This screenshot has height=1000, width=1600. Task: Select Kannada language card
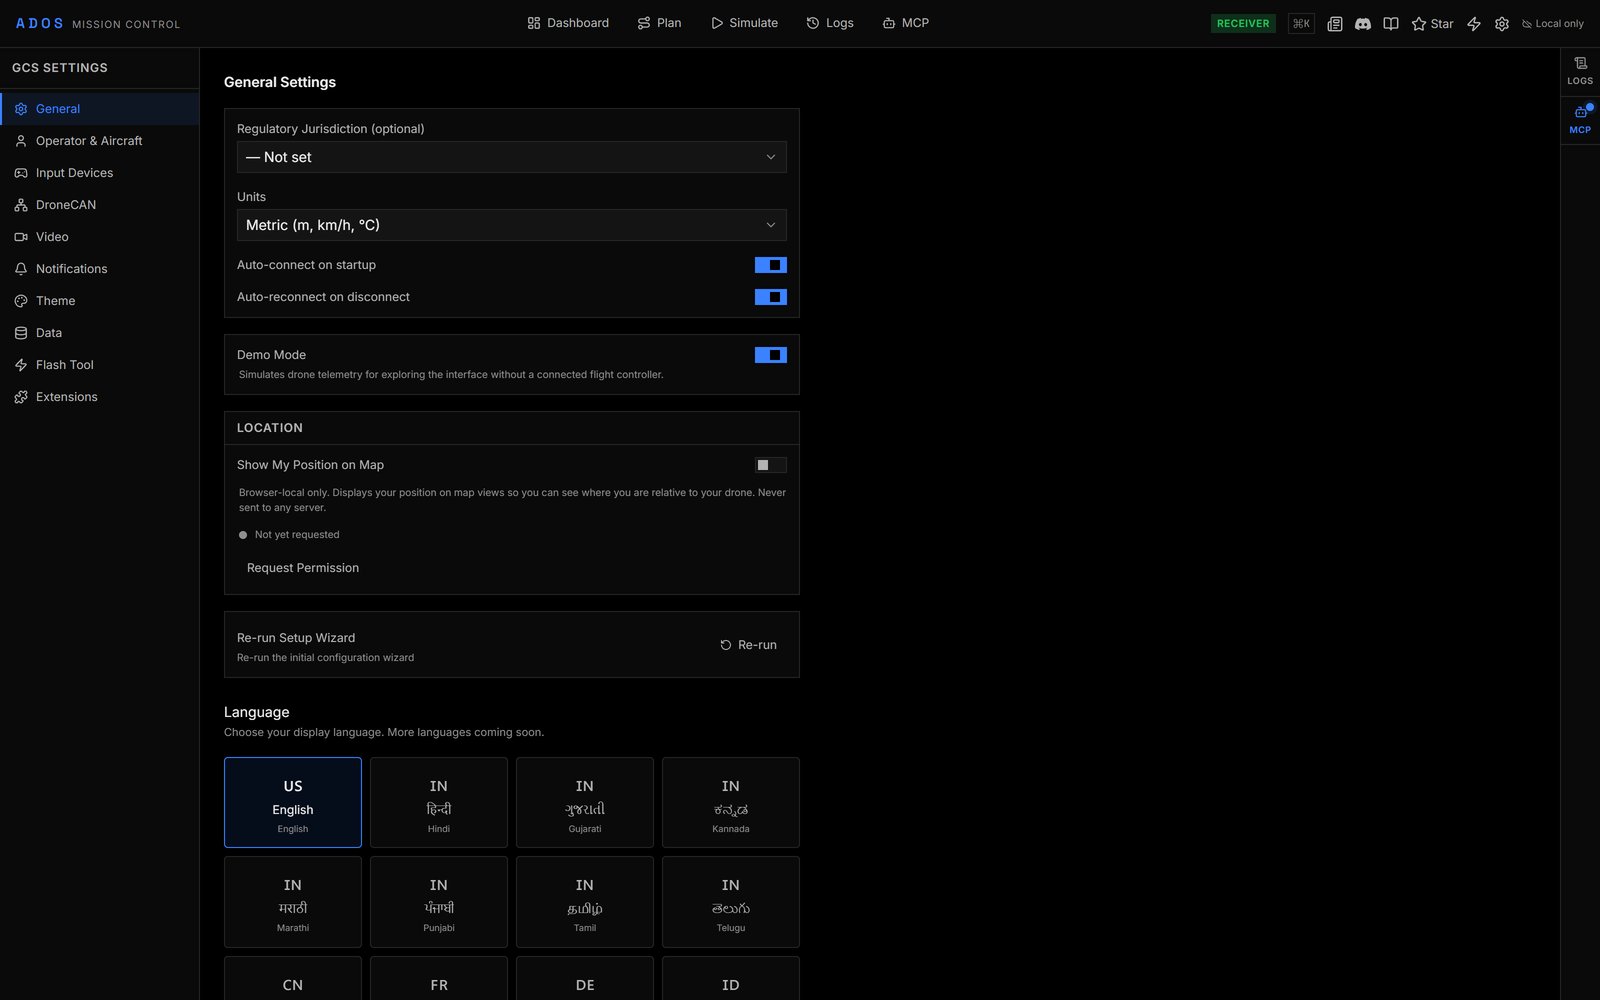pyautogui.click(x=731, y=802)
